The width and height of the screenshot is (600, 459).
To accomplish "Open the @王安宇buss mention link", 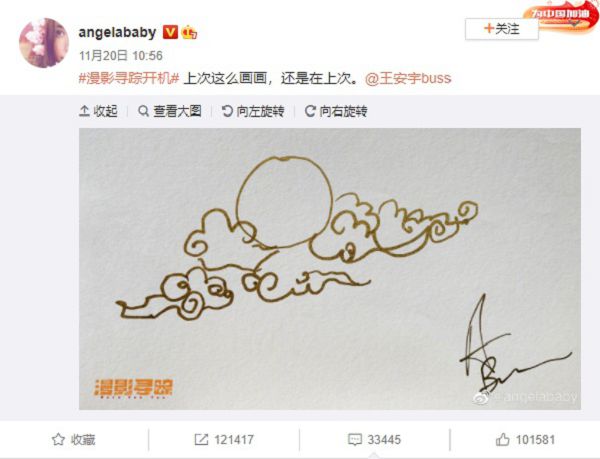I will (408, 78).
